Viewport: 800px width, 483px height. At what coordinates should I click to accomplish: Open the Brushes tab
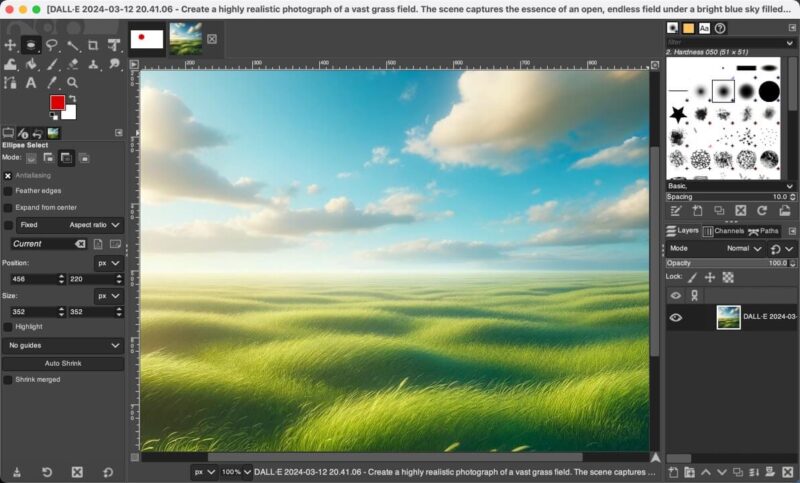tap(672, 28)
